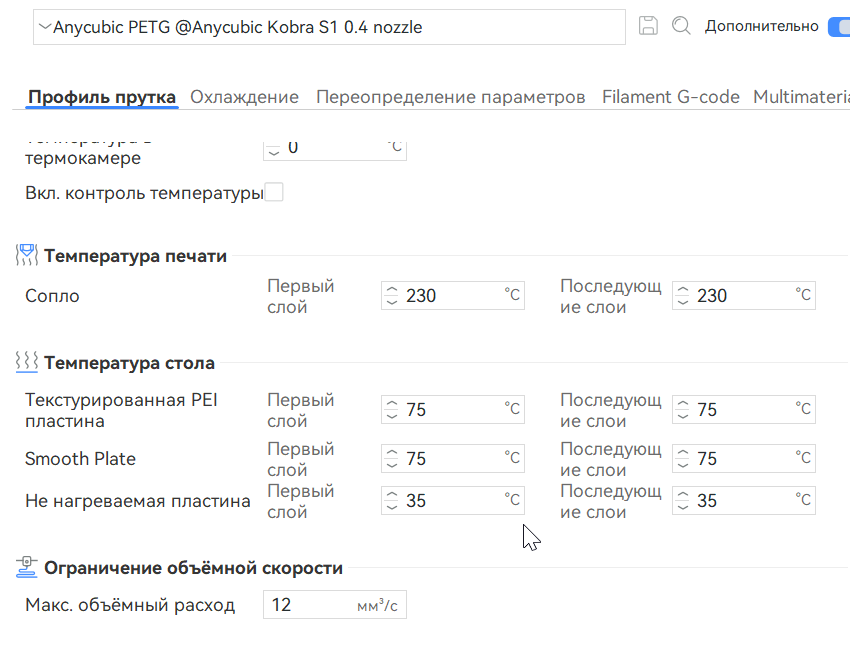Click the nozzle print temperature section icon
850x667 pixels.
27,256
